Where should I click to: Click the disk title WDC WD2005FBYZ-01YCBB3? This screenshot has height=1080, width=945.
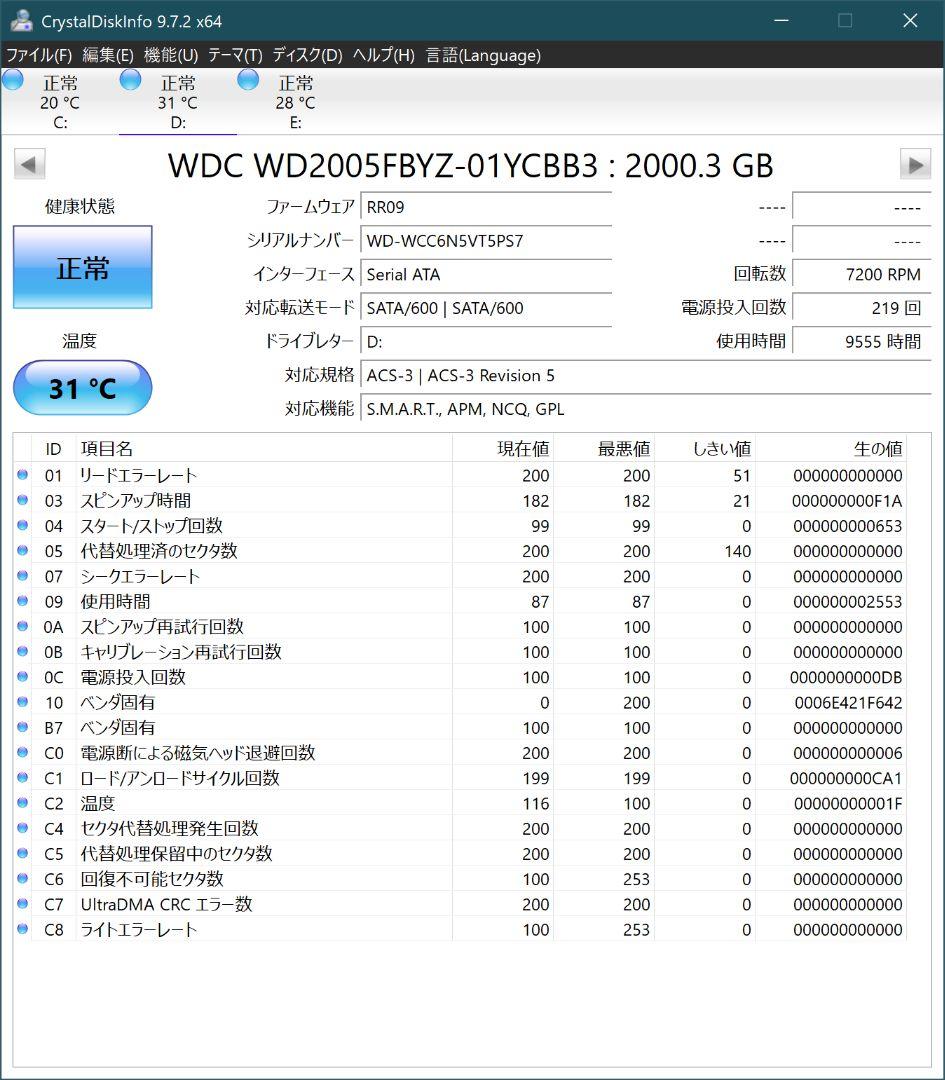(x=470, y=165)
